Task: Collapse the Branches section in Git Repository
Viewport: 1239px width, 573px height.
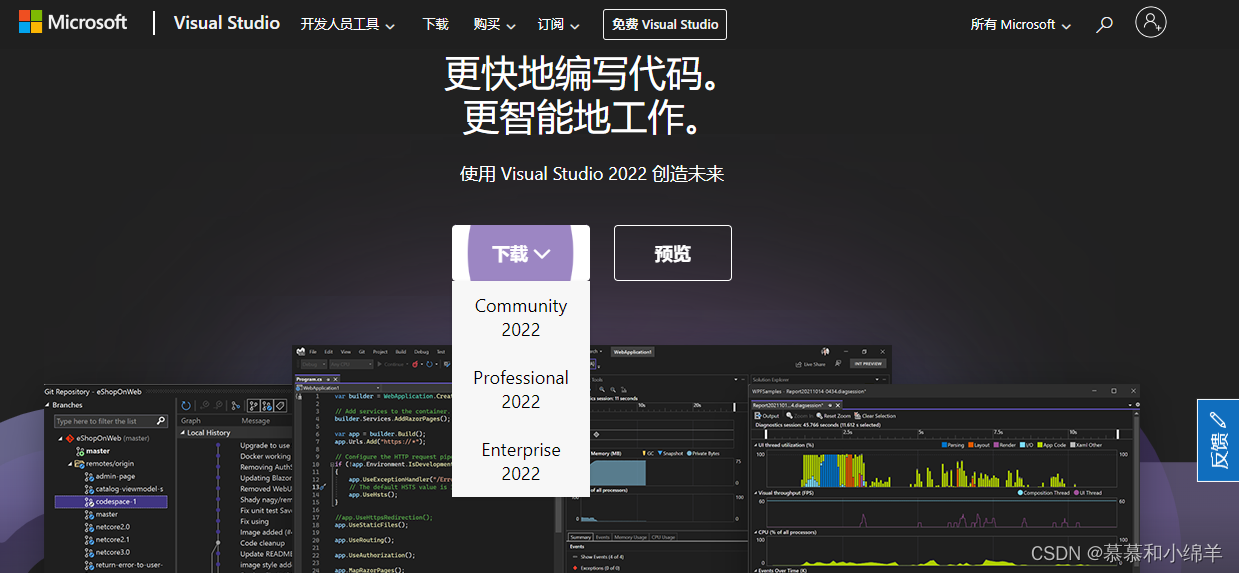Action: [48, 405]
